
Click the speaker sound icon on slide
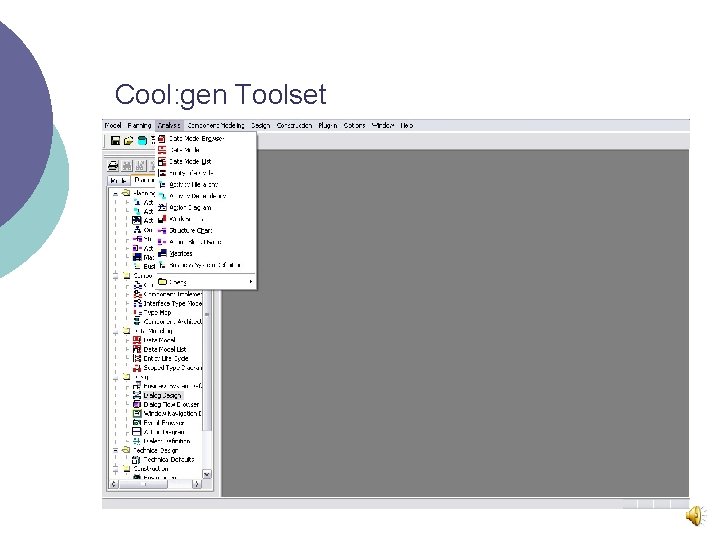[x=696, y=516]
